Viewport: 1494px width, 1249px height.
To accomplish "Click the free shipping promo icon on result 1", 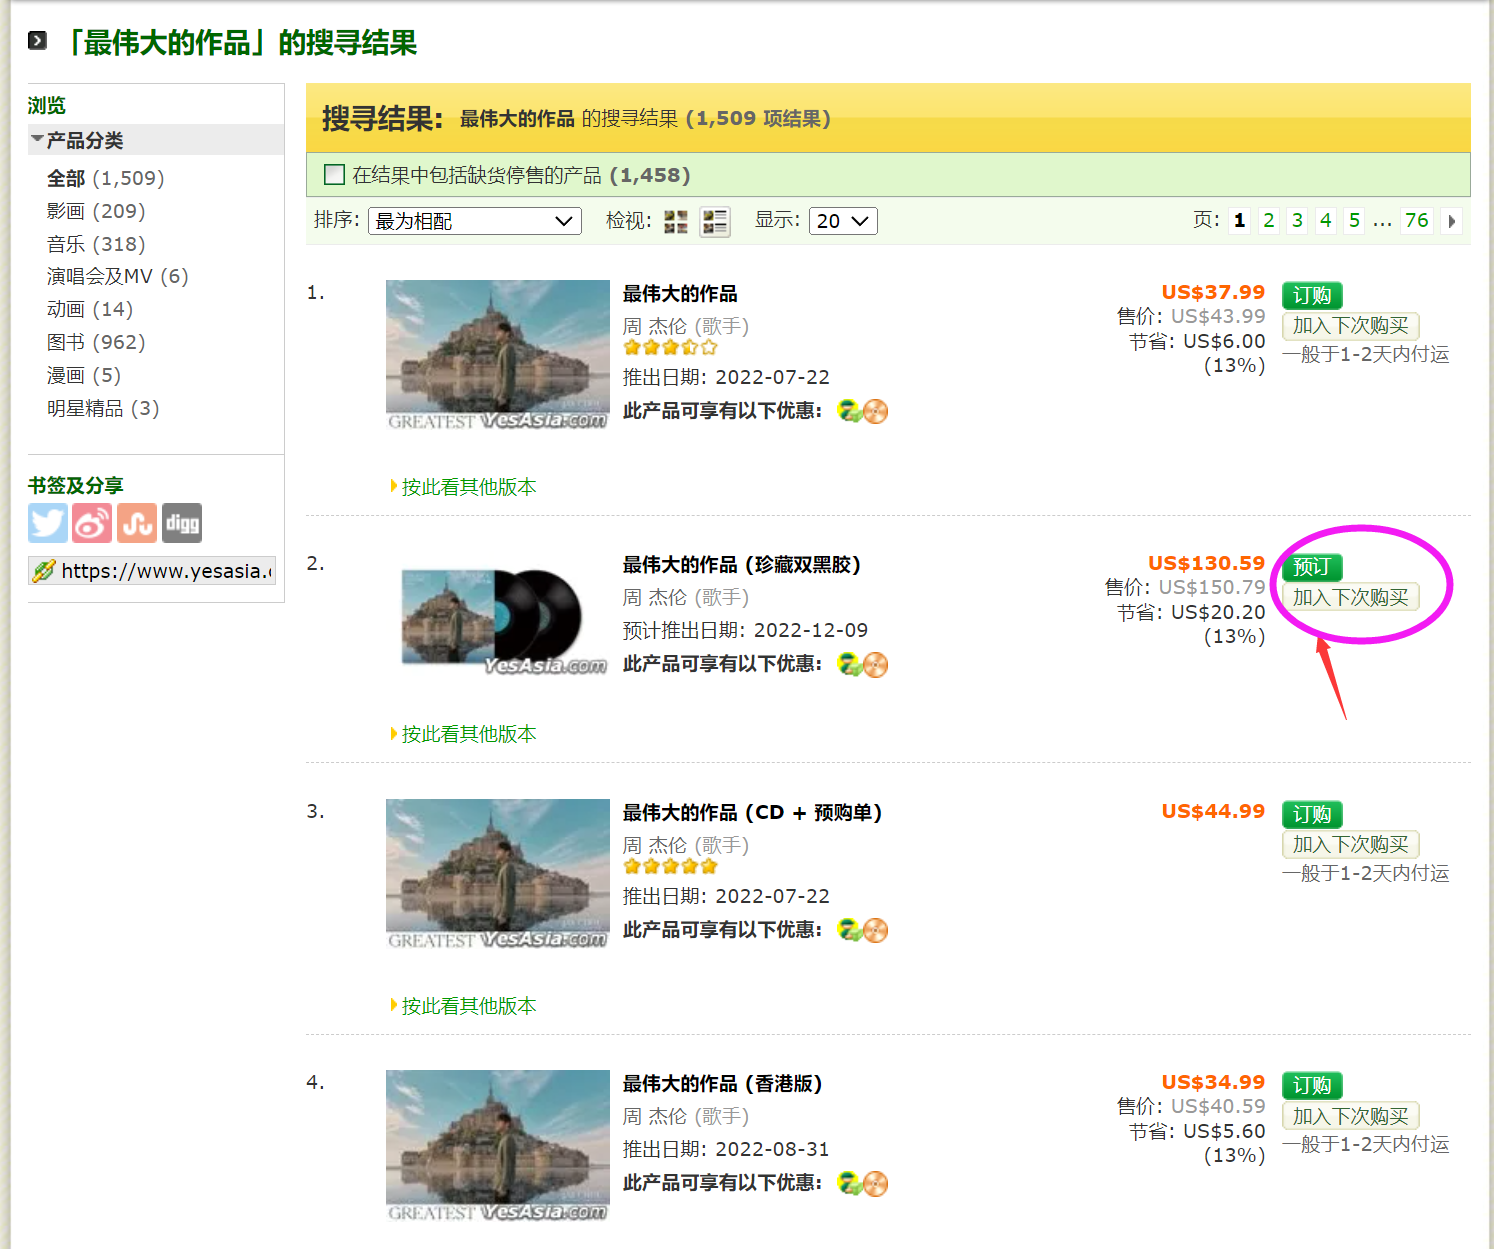I will point(848,410).
